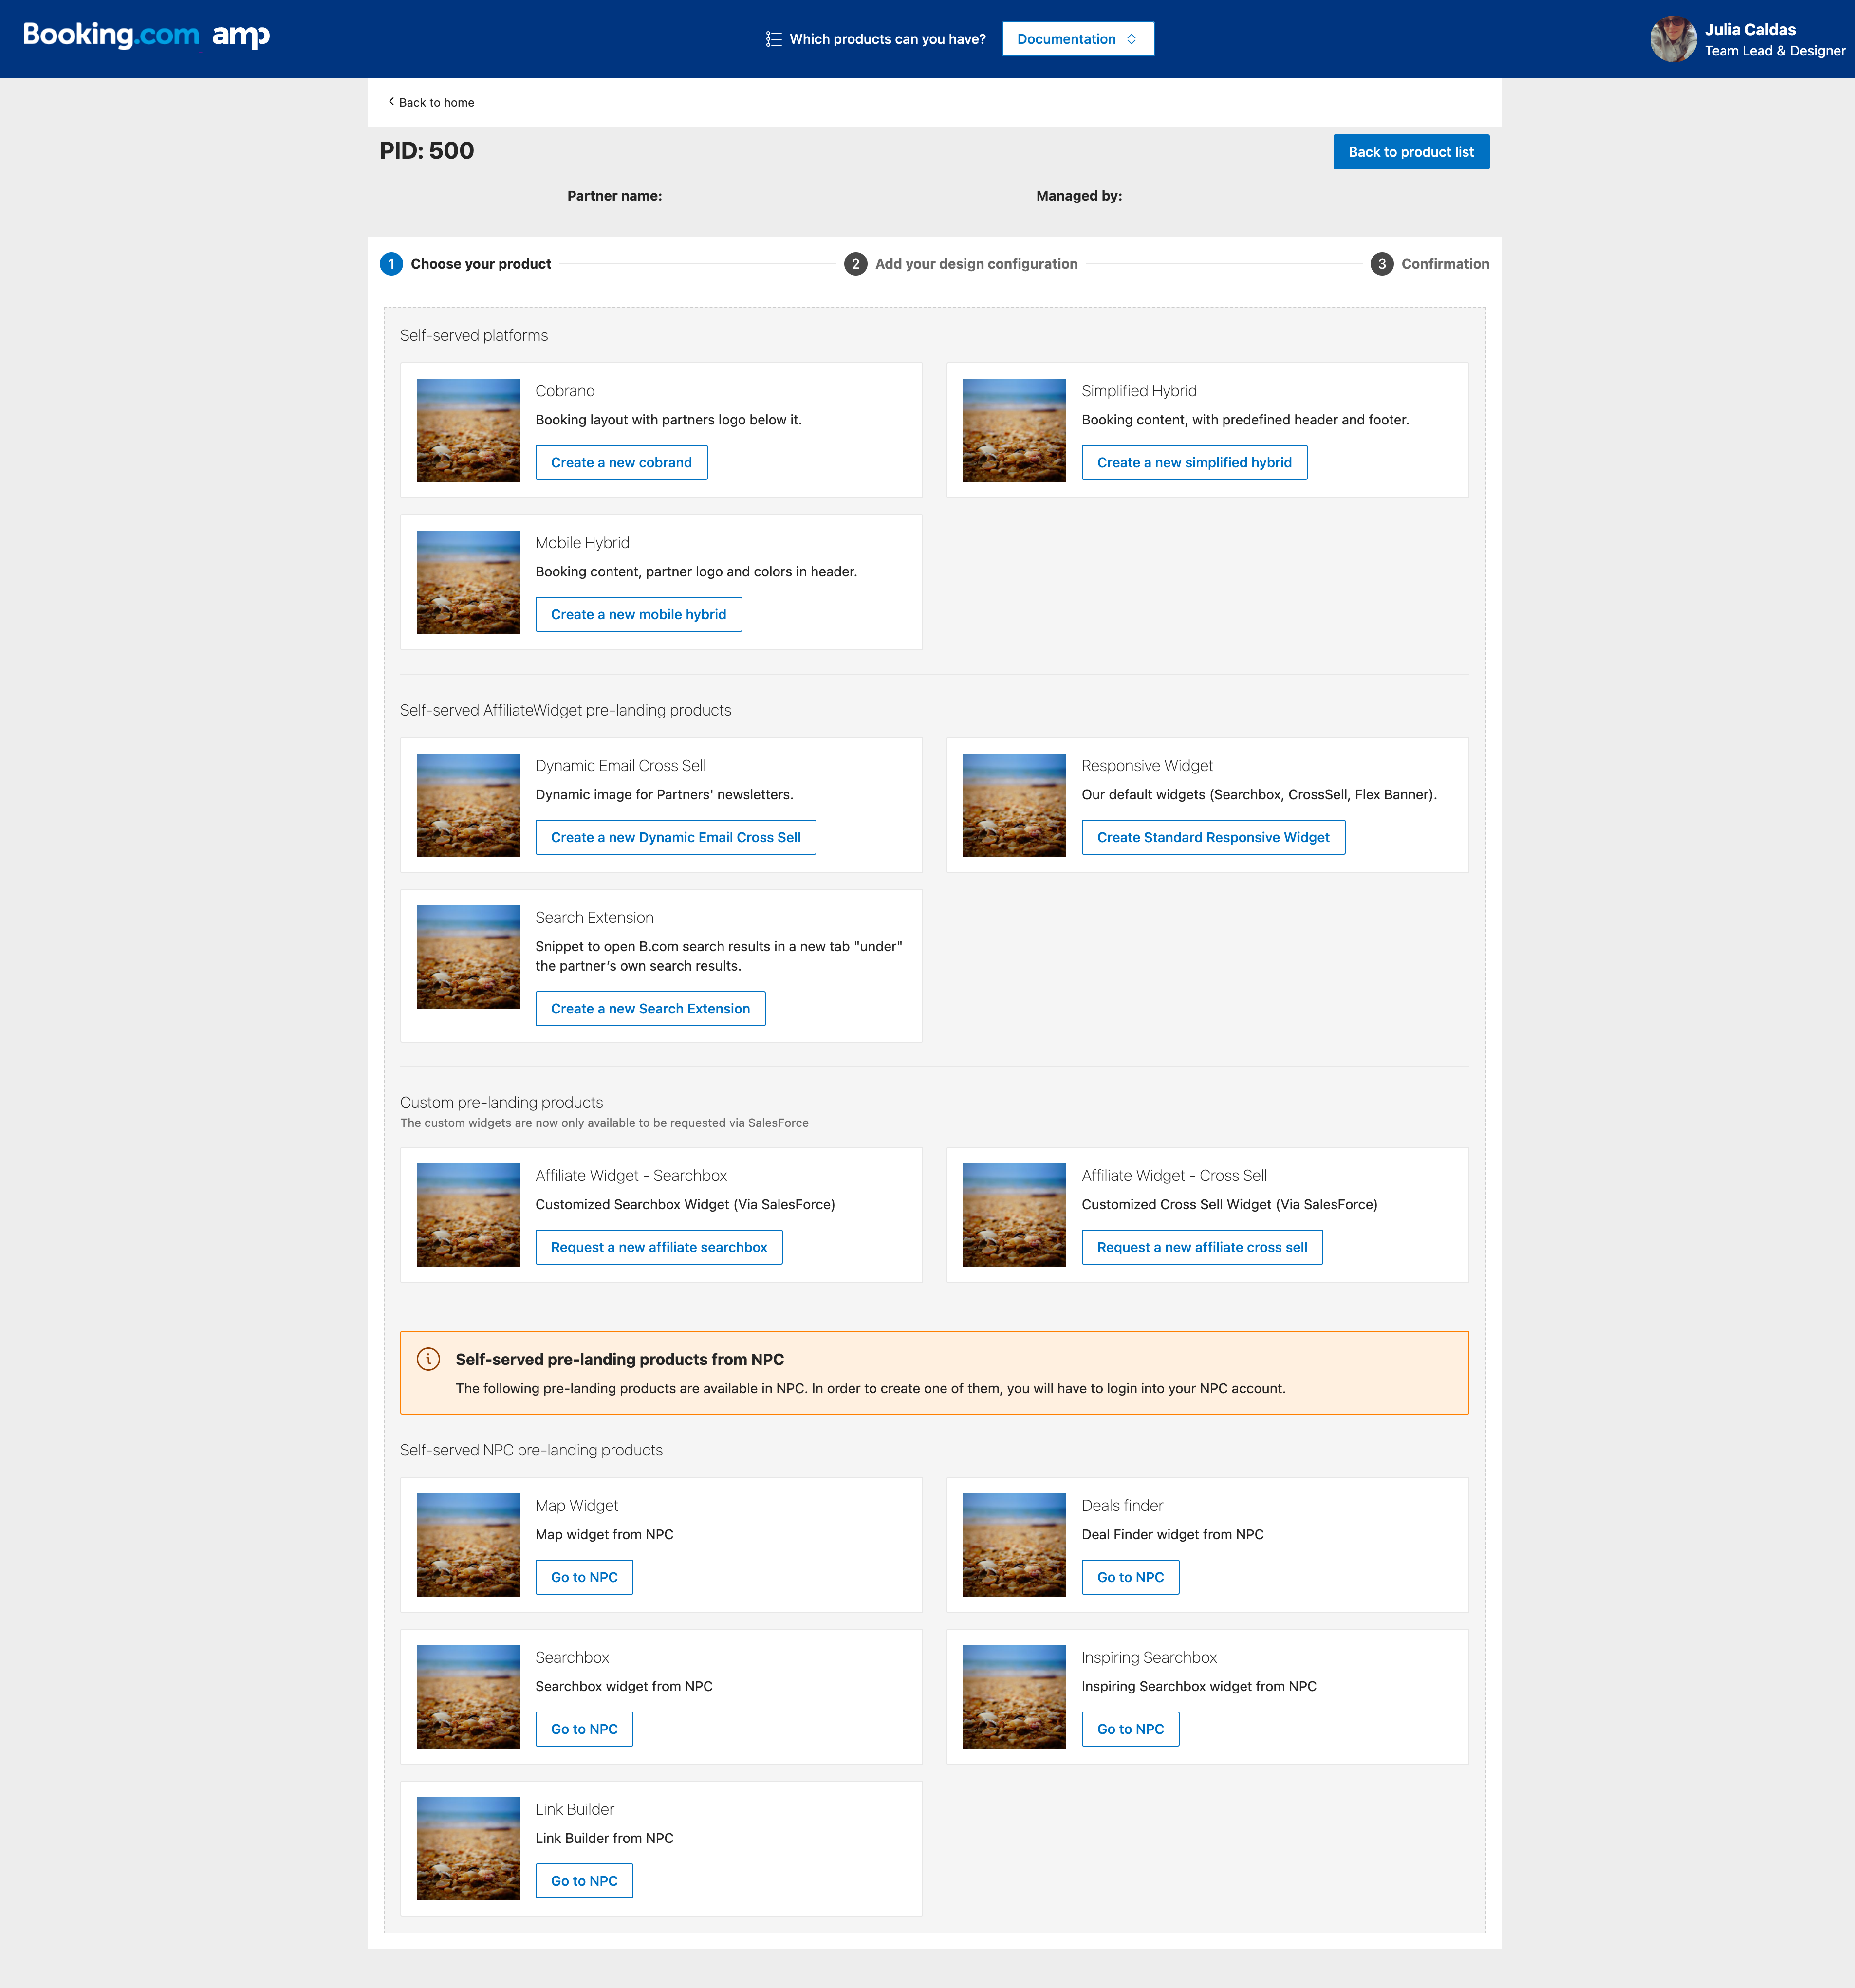Click Go to NPC under Deals finder
The width and height of the screenshot is (1855, 1988).
click(x=1130, y=1578)
